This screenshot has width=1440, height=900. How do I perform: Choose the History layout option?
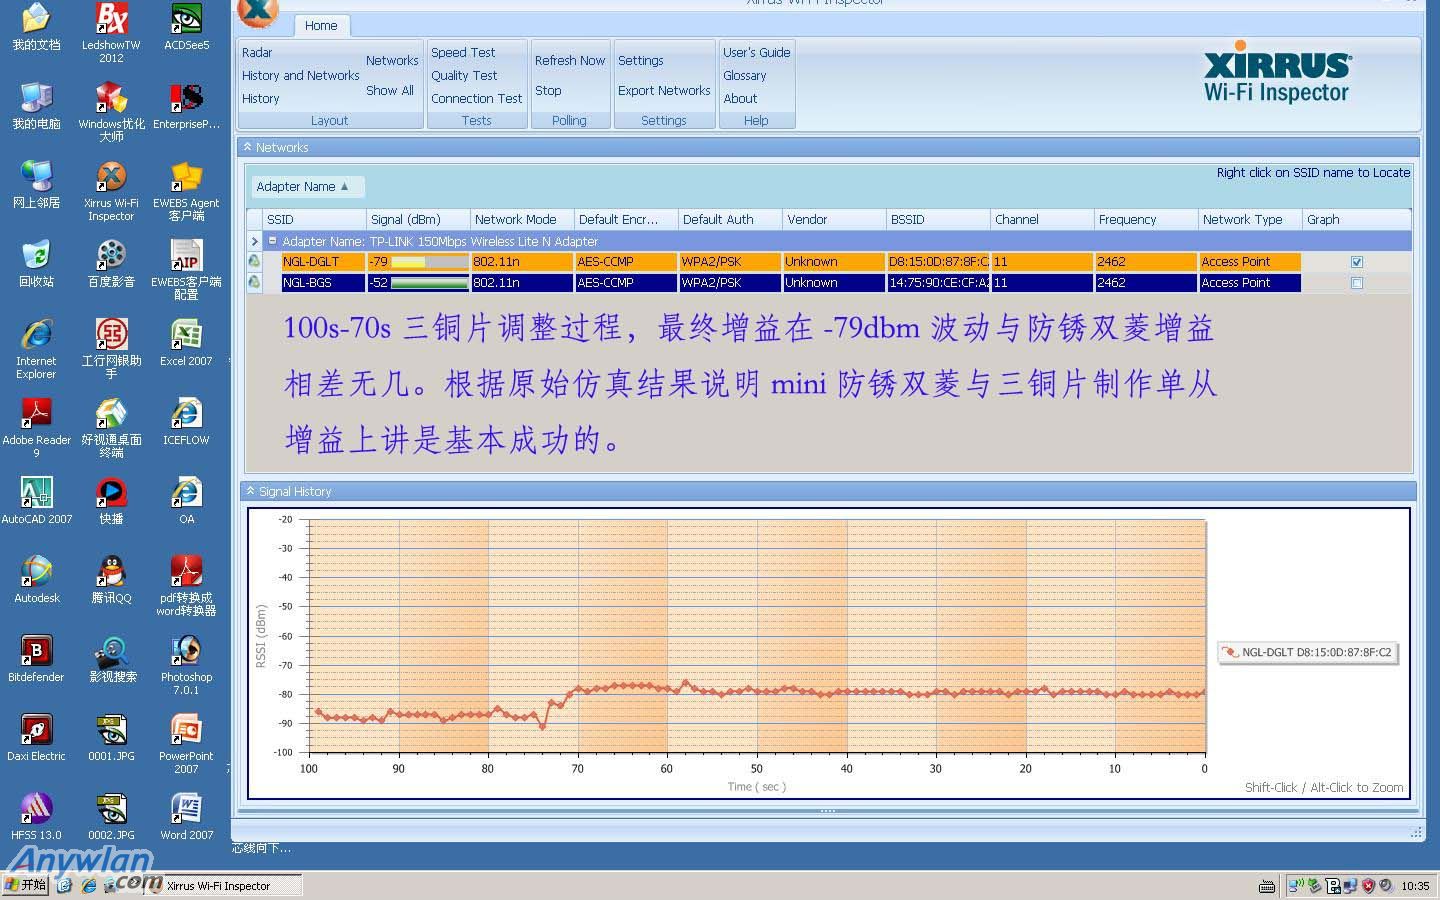point(260,98)
